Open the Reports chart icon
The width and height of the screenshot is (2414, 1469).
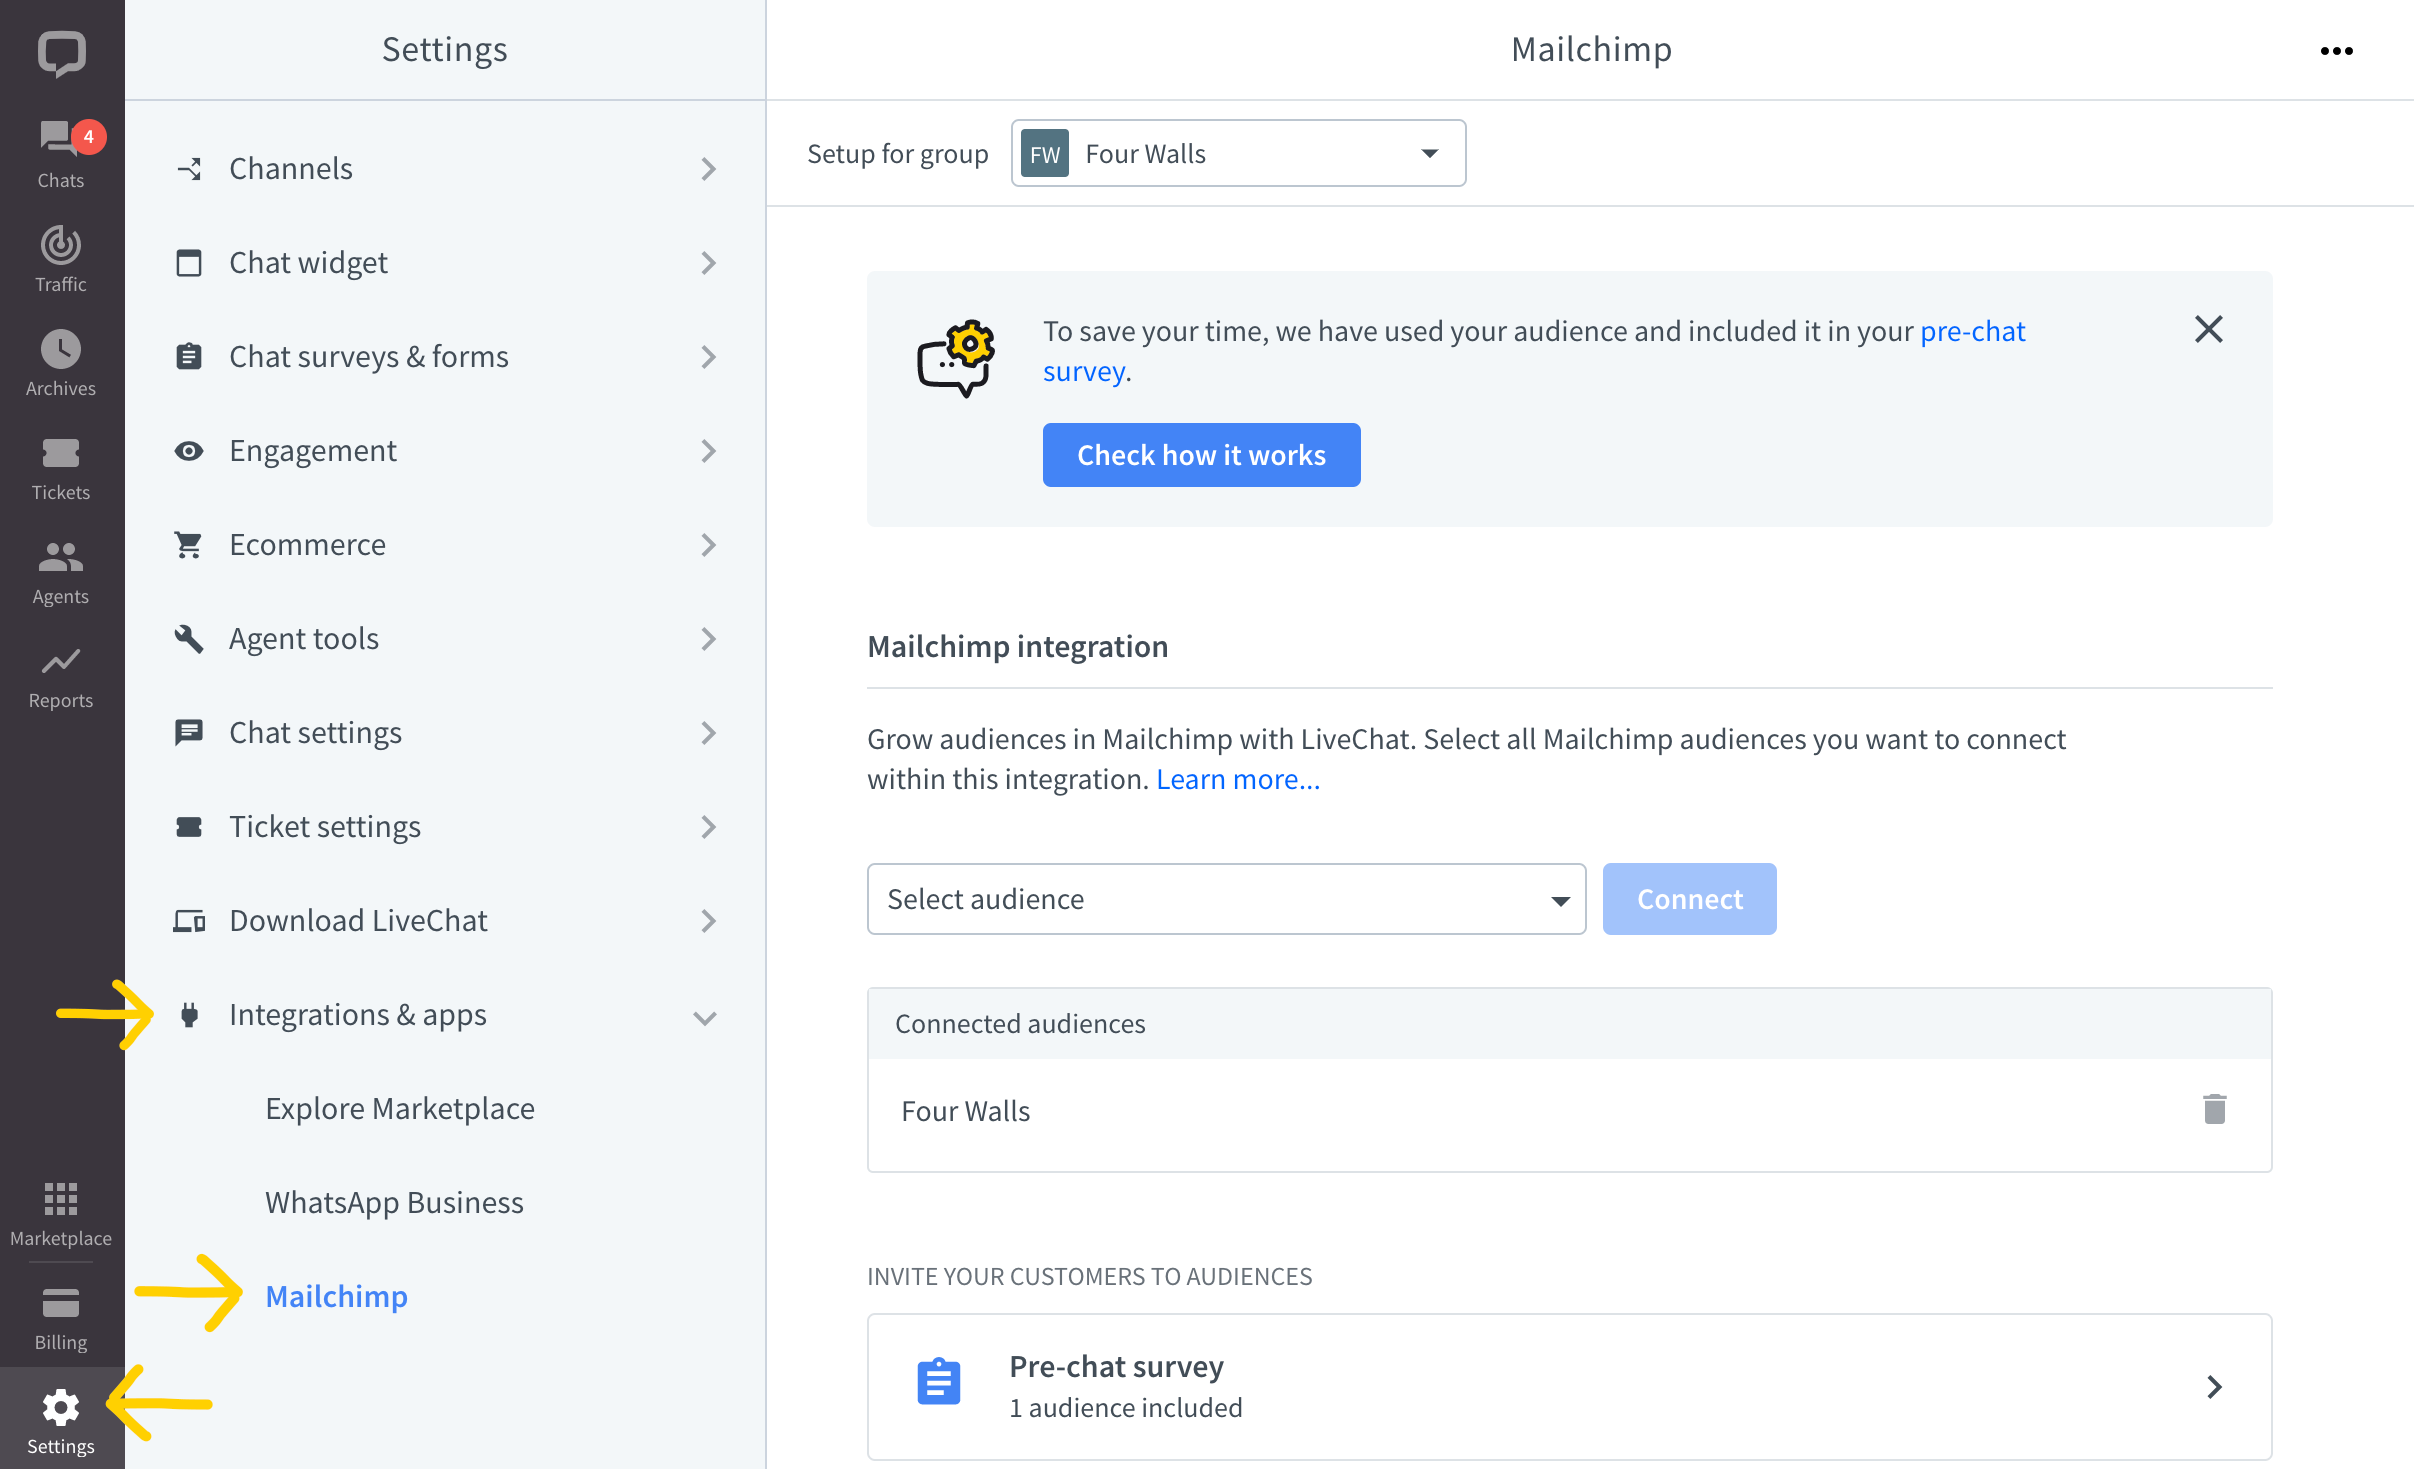[60, 661]
